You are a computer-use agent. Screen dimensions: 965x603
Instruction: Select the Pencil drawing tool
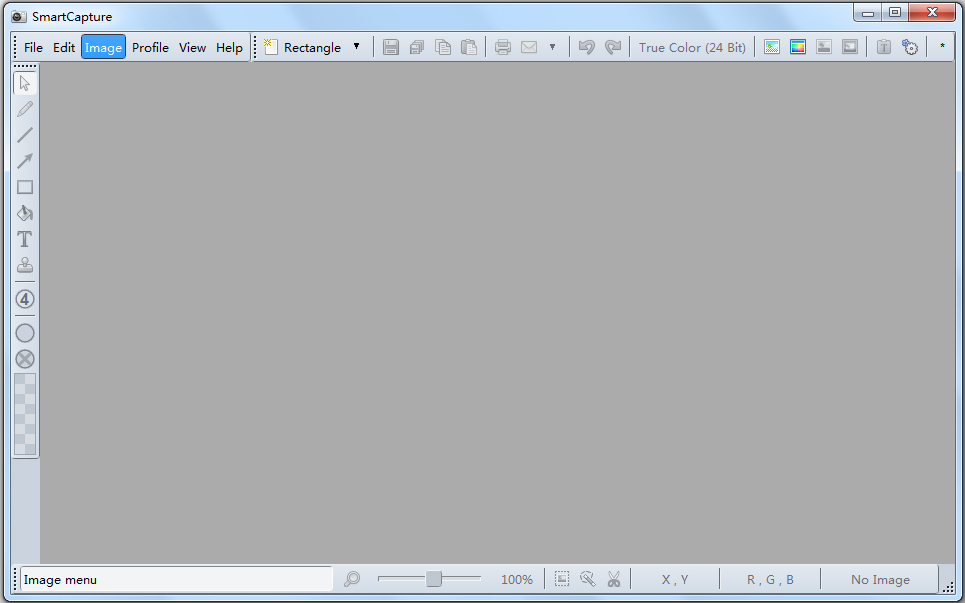pyautogui.click(x=25, y=110)
